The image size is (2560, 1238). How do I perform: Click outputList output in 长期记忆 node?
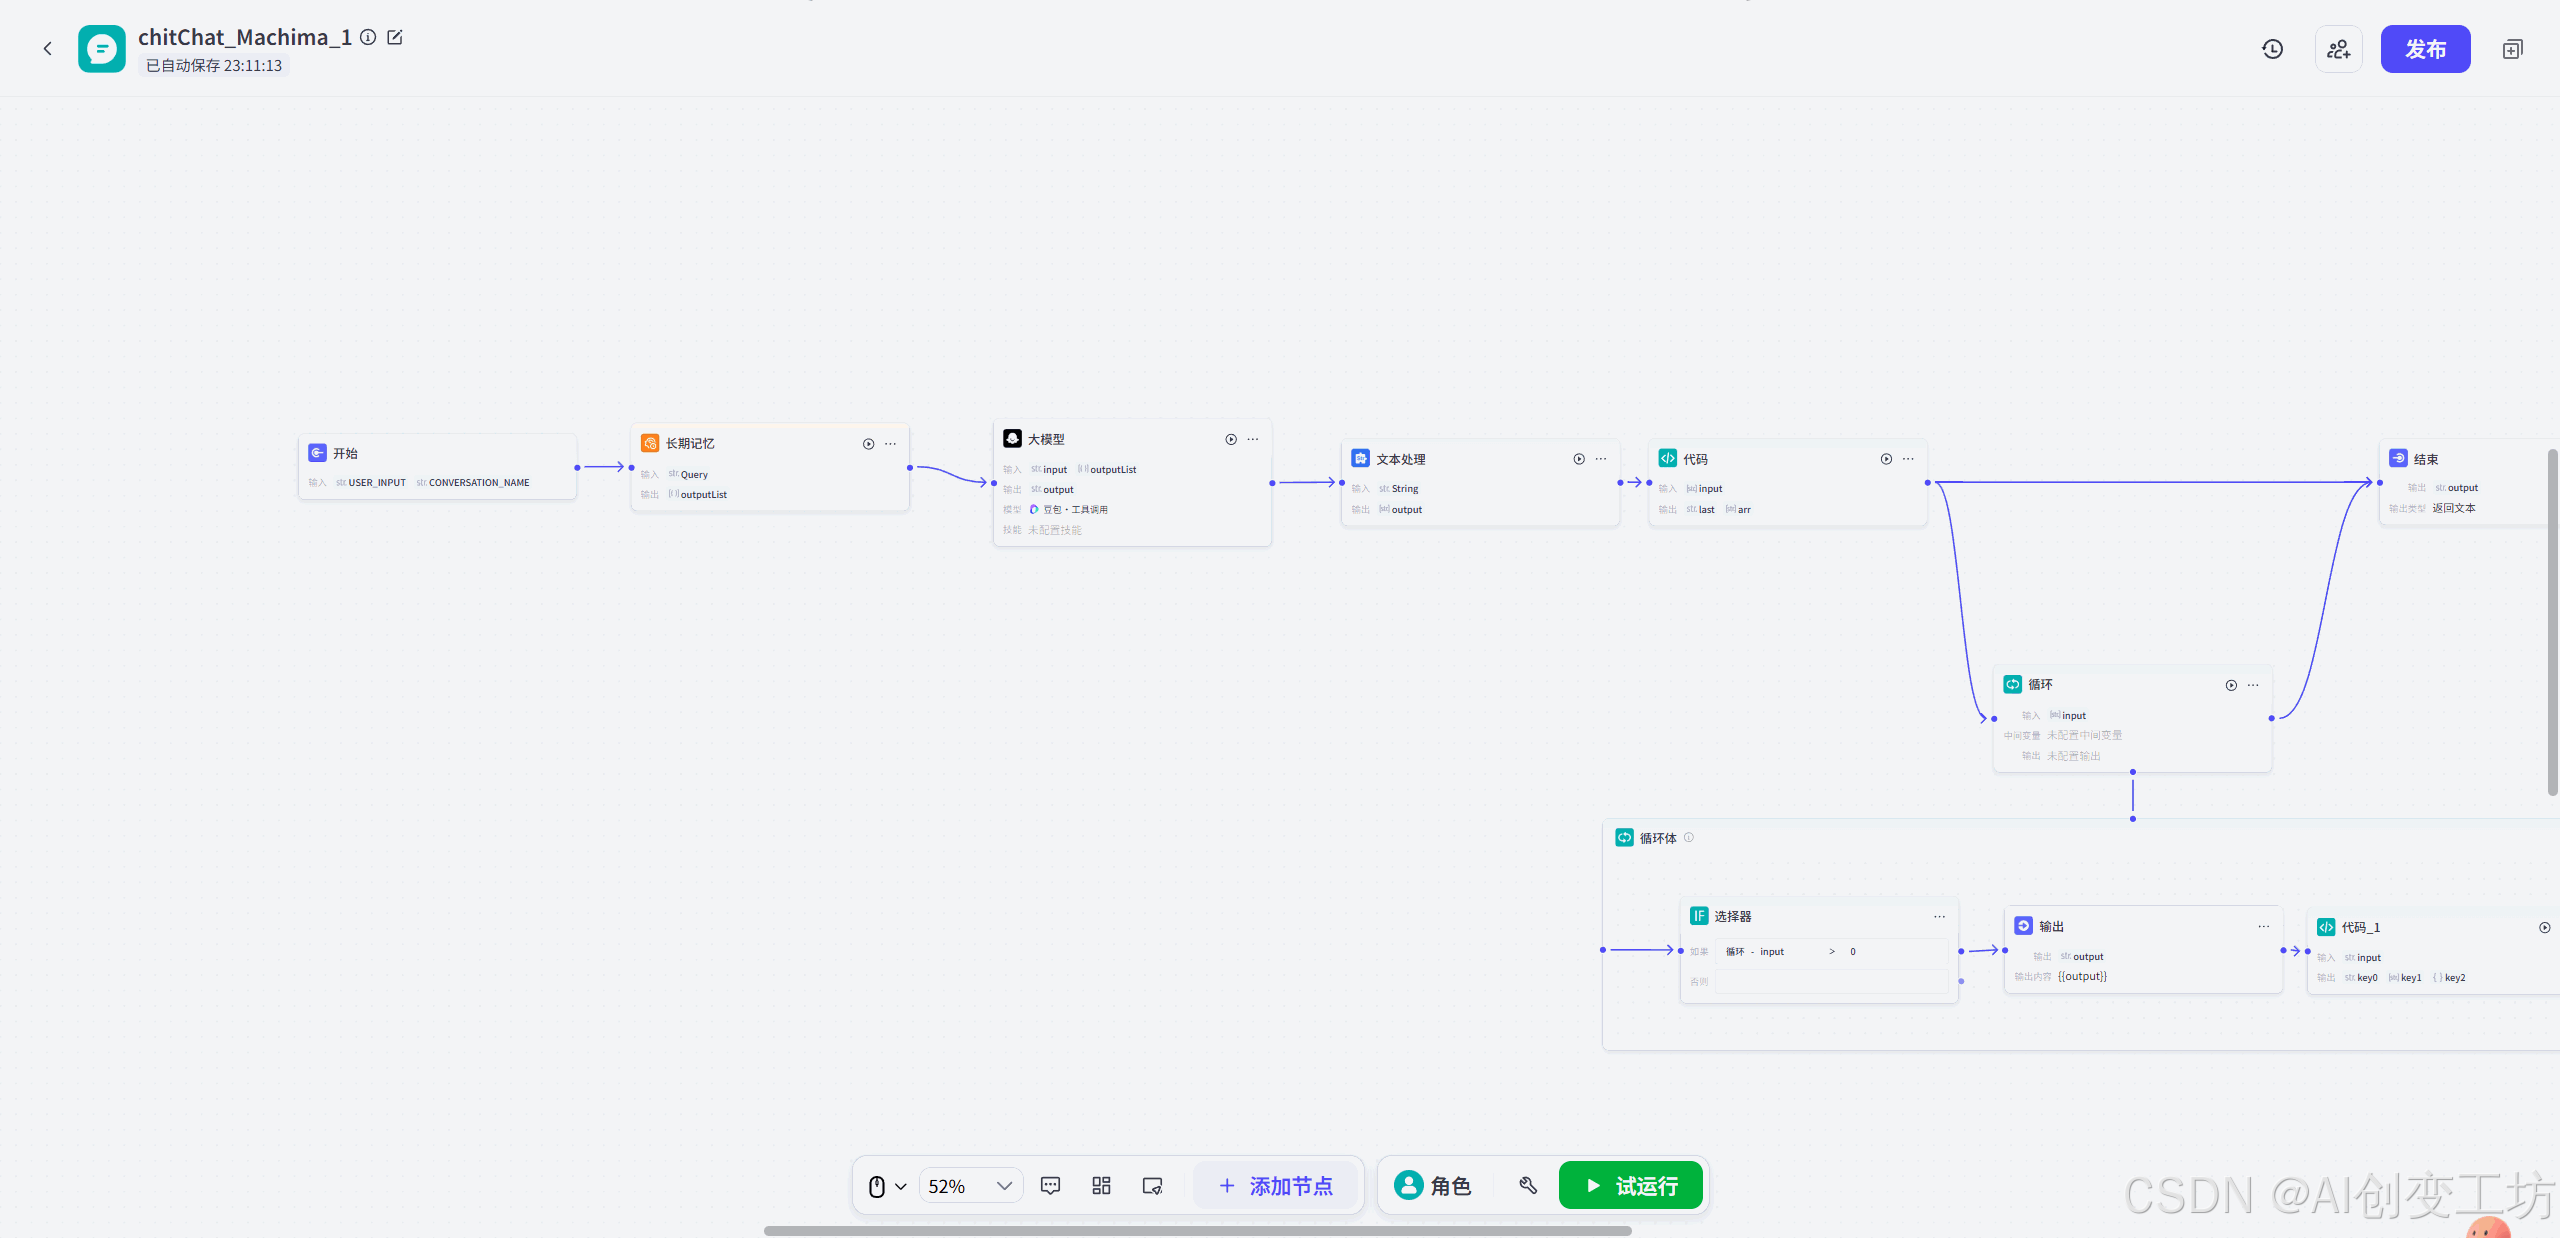point(704,495)
